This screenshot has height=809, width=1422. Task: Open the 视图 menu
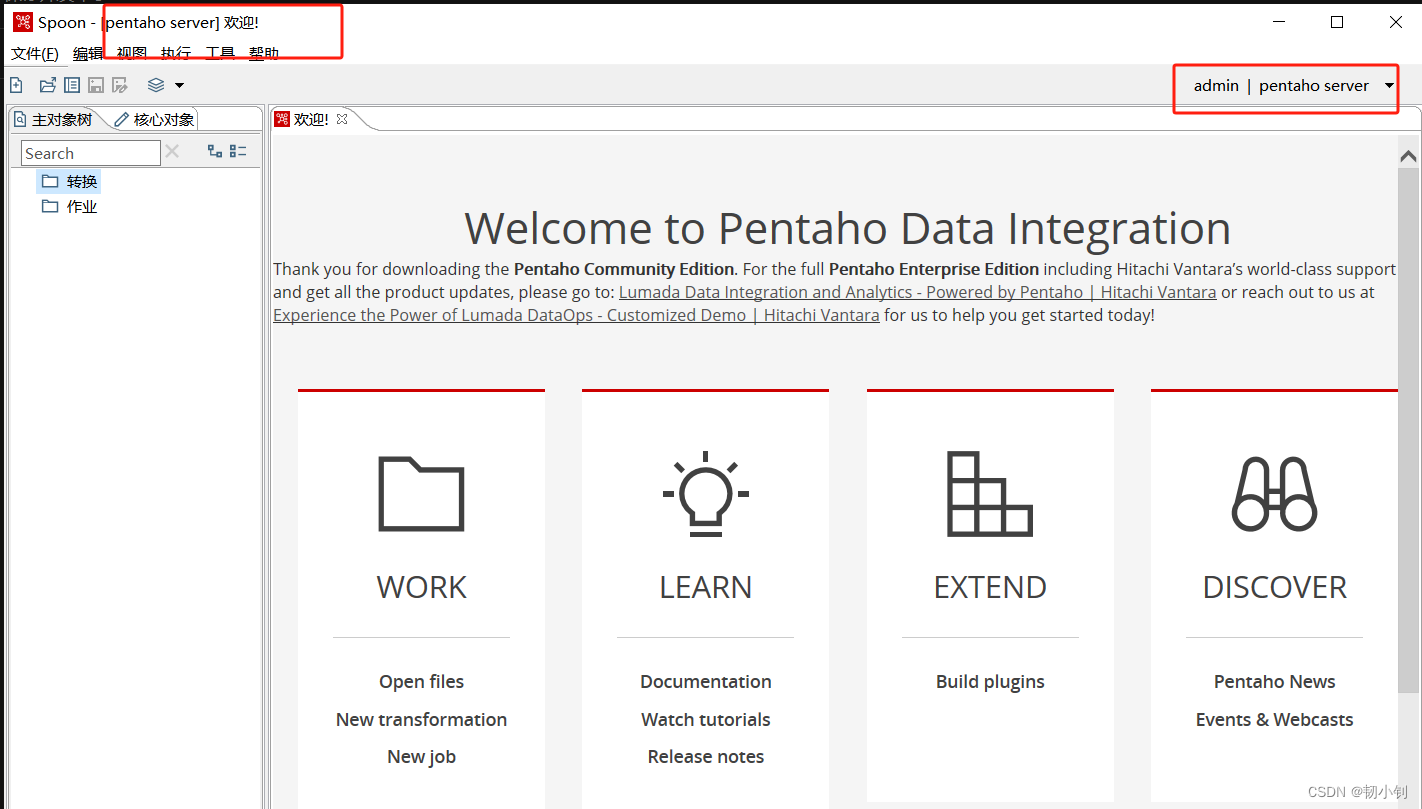132,53
